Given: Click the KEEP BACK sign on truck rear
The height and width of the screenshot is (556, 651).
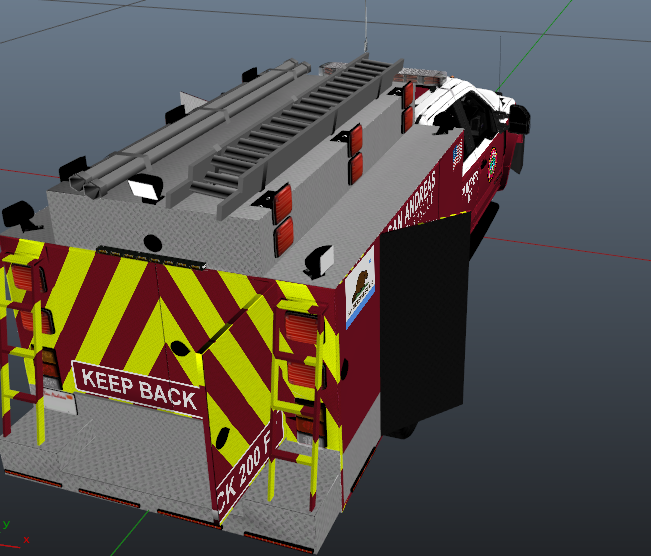Looking at the screenshot, I should click(x=139, y=389).
